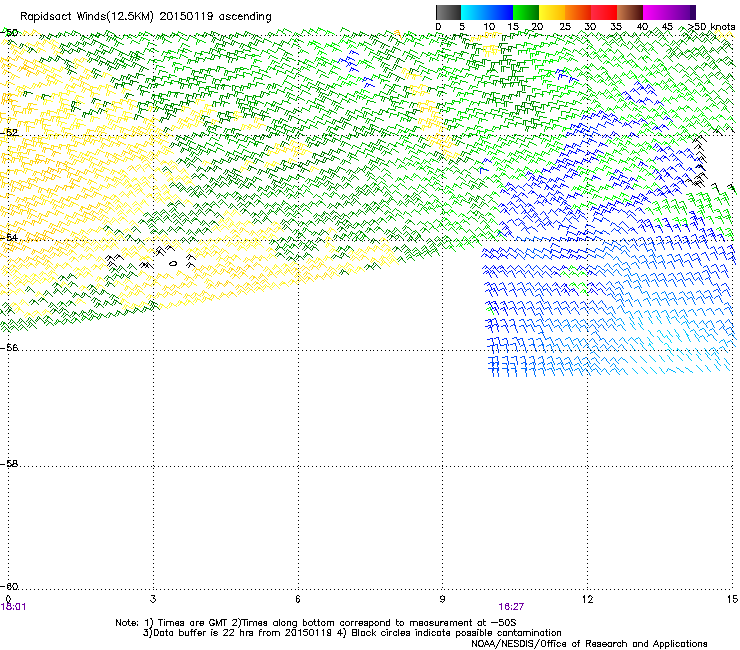Click the purple 18:01 pass time label
This screenshot has height=650, width=740.
(14, 607)
